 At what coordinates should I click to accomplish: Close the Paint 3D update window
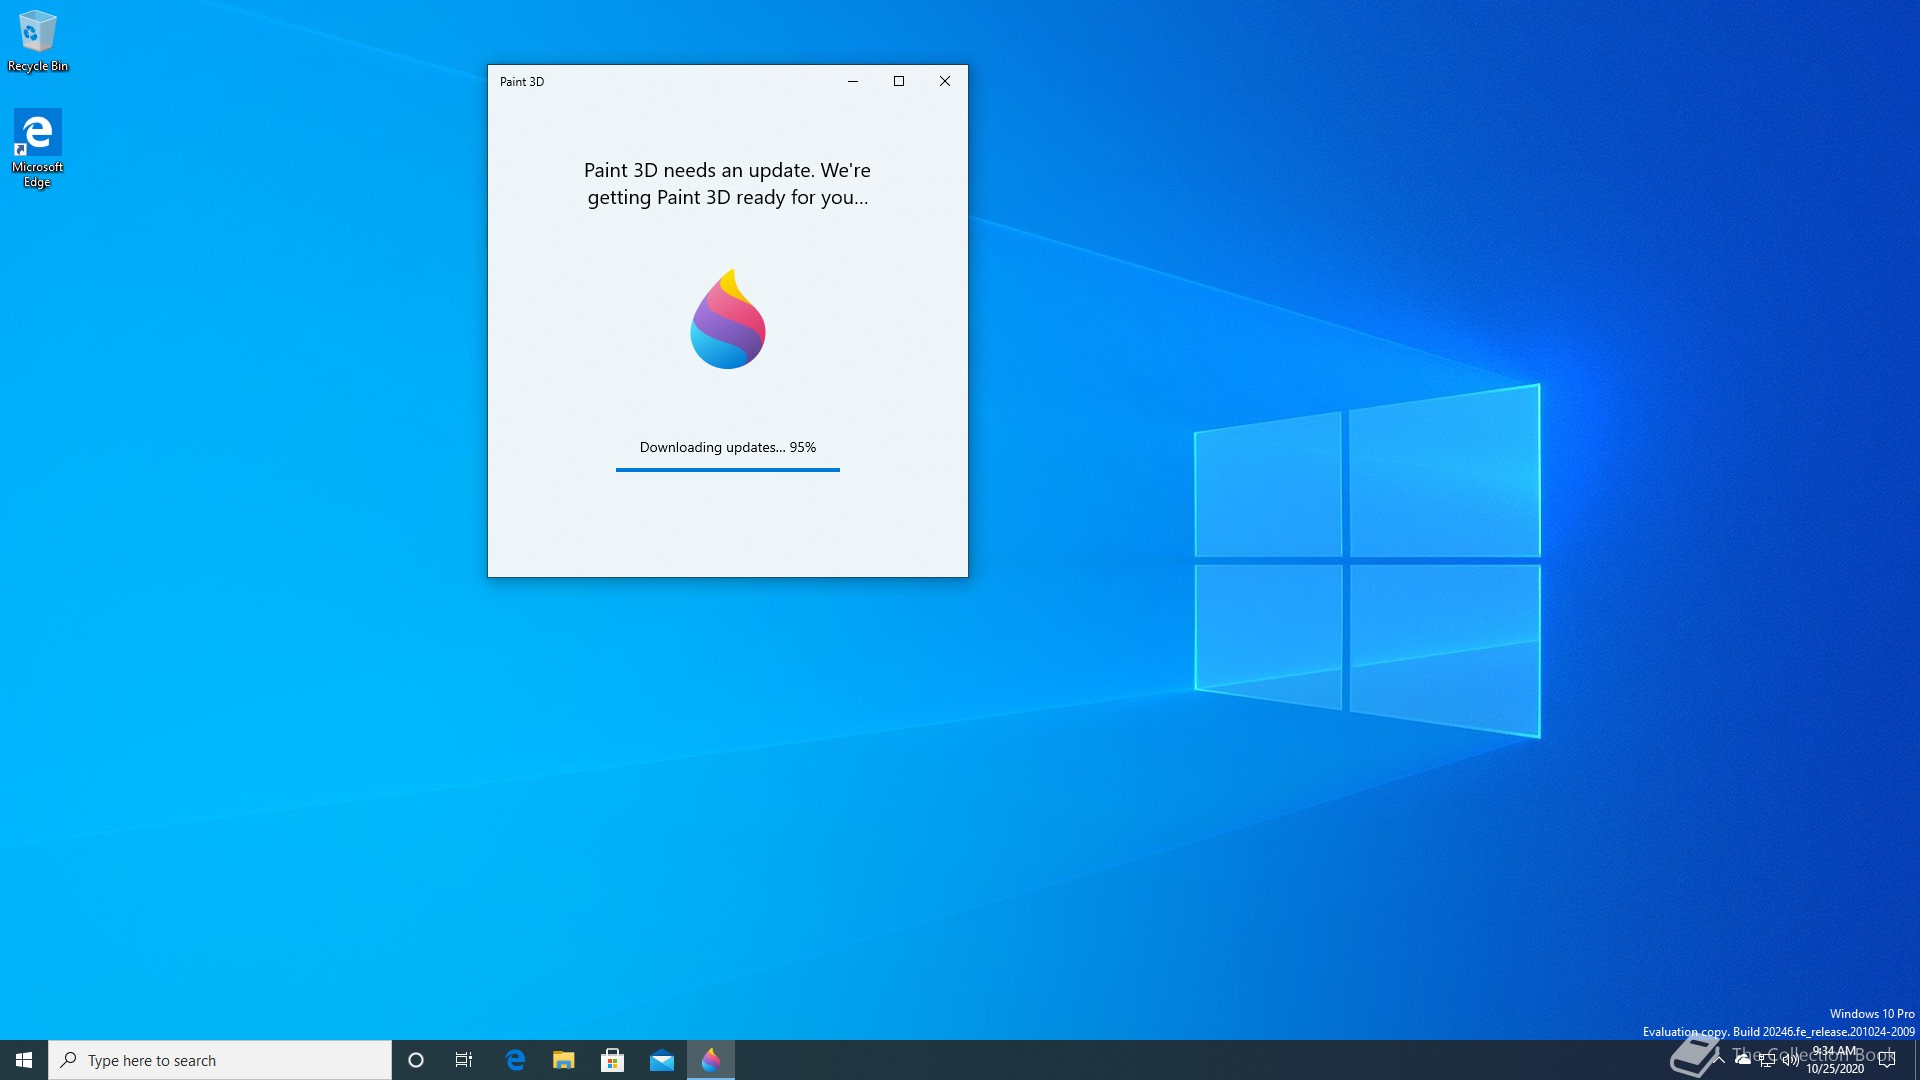coord(945,82)
